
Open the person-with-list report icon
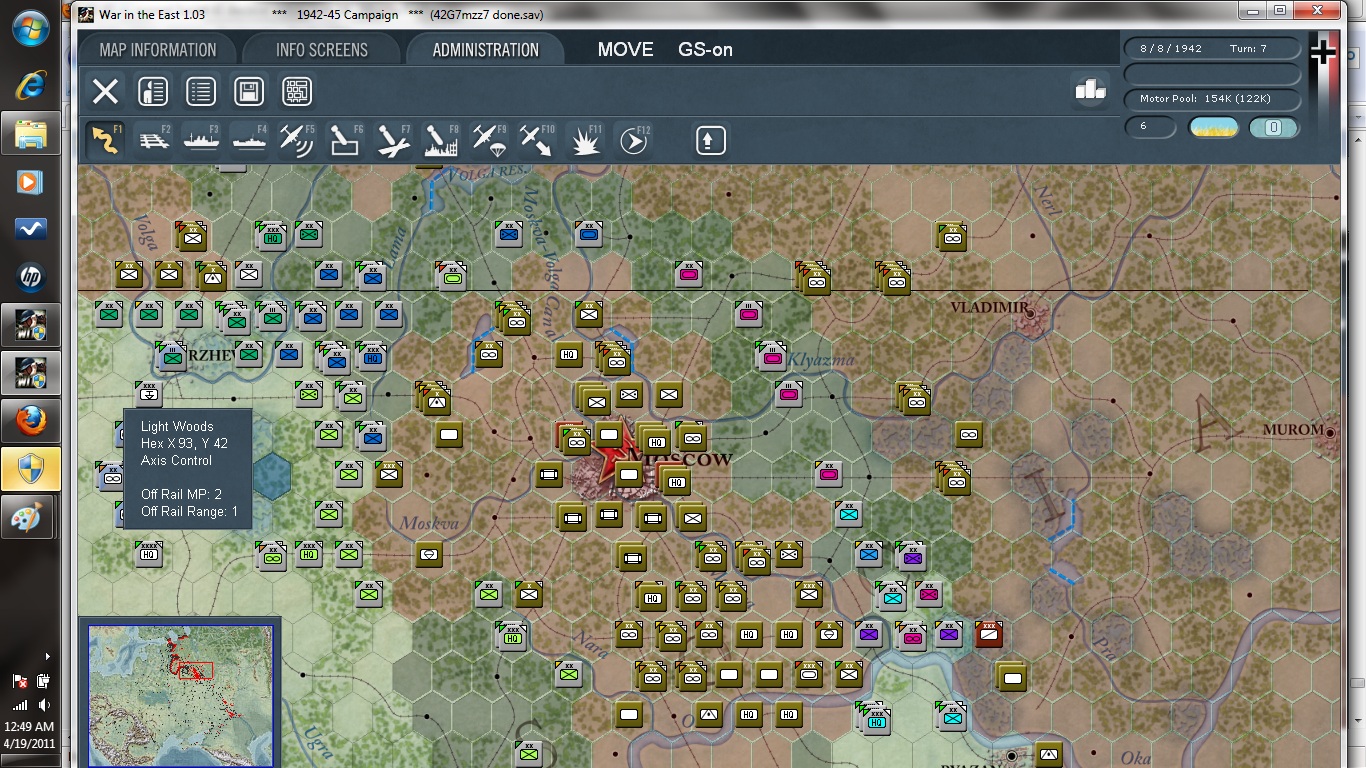click(153, 92)
